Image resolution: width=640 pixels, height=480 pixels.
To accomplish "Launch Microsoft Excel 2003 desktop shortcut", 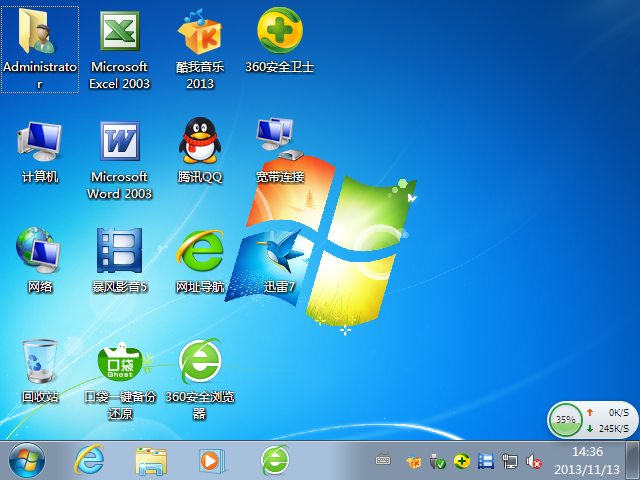I will coord(119,34).
